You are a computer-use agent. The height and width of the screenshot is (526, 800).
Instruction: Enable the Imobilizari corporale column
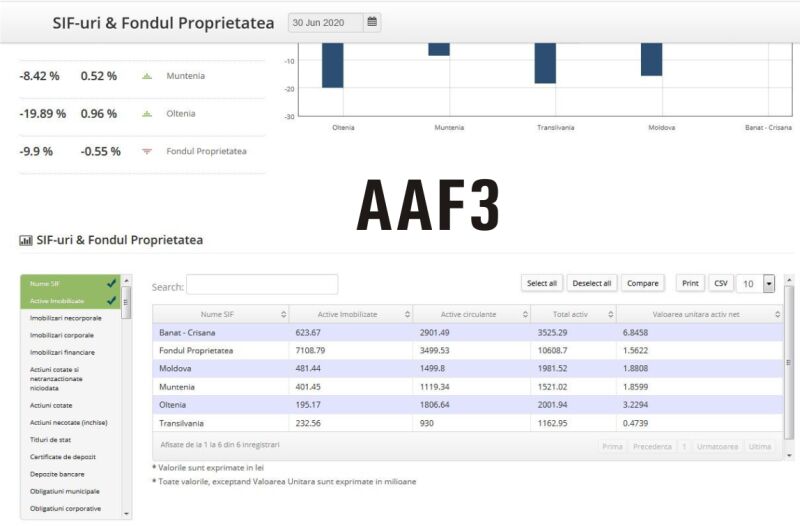coord(70,335)
